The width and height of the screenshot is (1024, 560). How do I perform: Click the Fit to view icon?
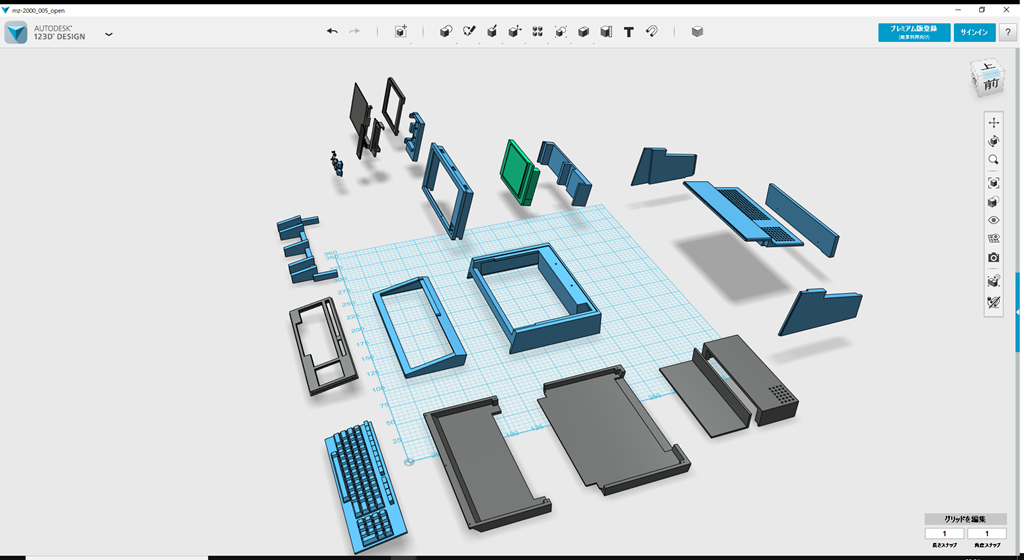click(x=993, y=183)
